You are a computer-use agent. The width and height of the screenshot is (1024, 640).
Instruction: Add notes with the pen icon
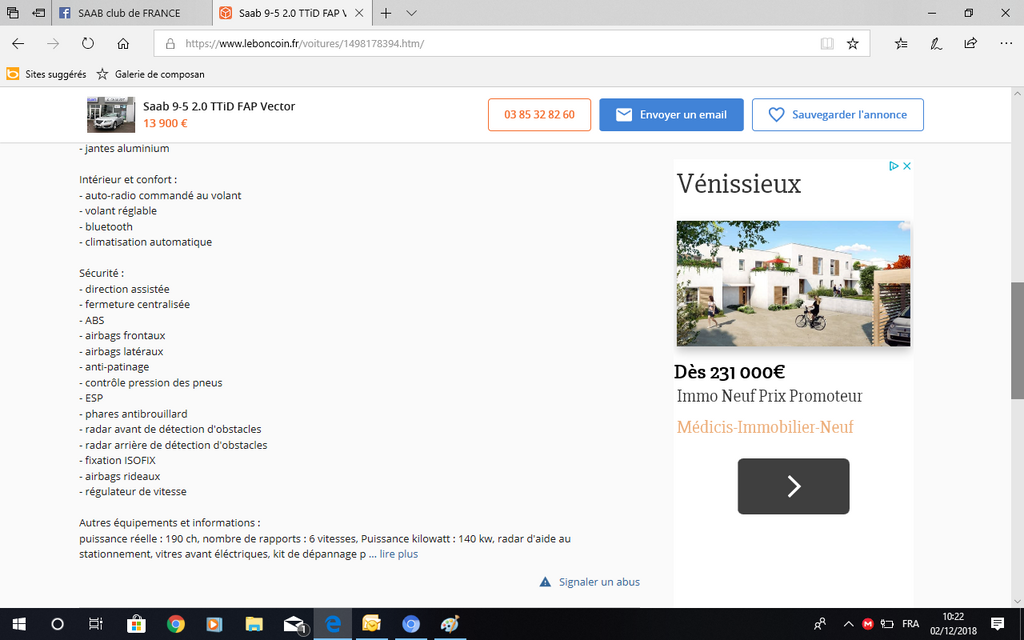pyautogui.click(x=936, y=44)
